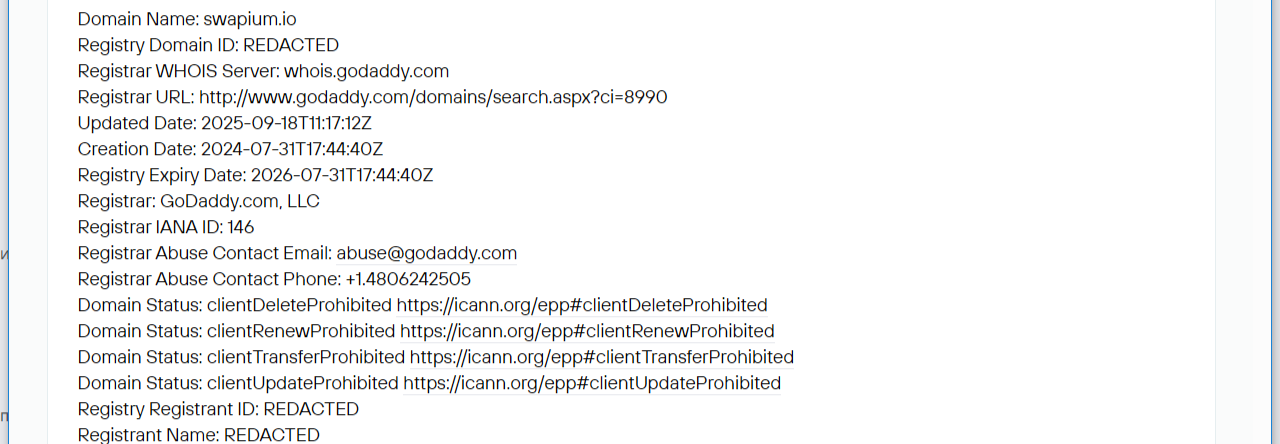Click the abuse@godaddy.com email address
Screen dimensions: 1280x444
[x=426, y=253]
